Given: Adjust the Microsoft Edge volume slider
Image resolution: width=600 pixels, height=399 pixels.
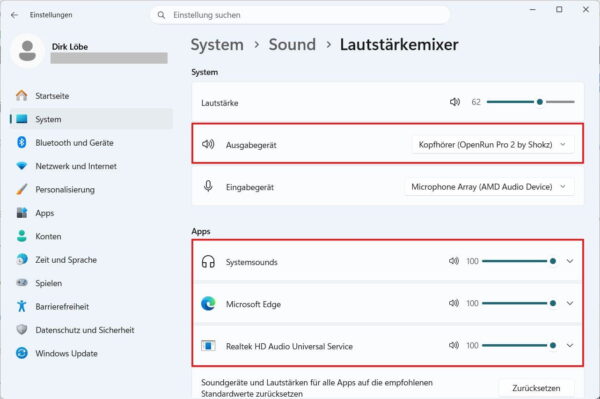Looking at the screenshot, I should tap(519, 303).
